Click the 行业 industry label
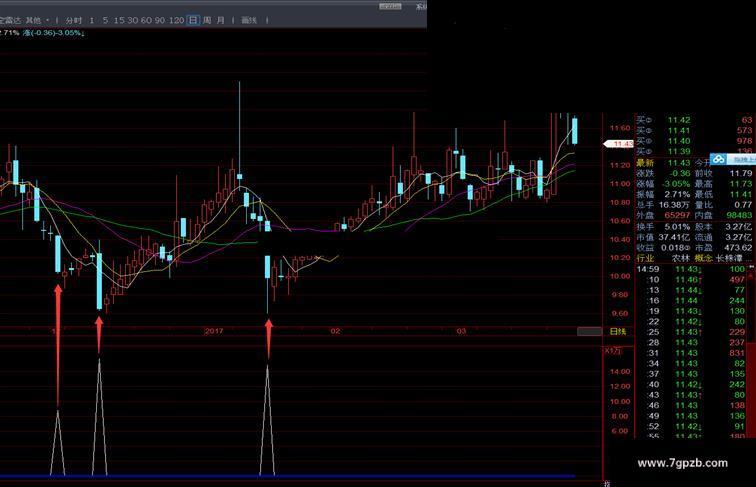This screenshot has width=756, height=487. click(x=645, y=258)
